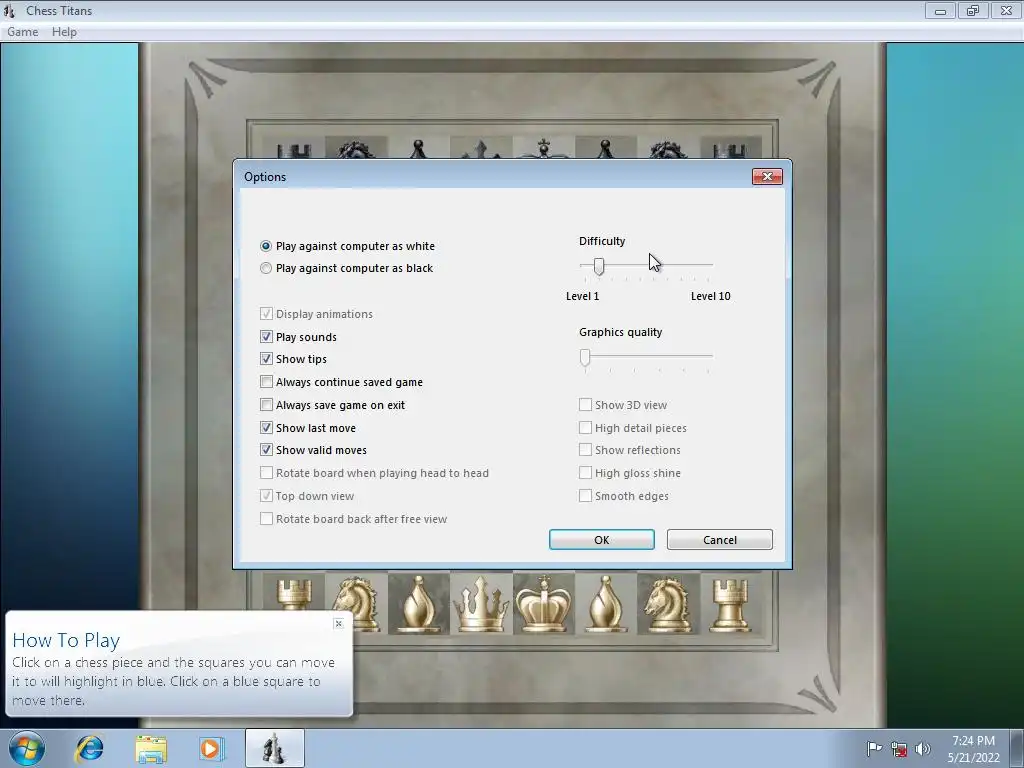Dismiss the How To Play tip
The image size is (1024, 768).
[338, 624]
